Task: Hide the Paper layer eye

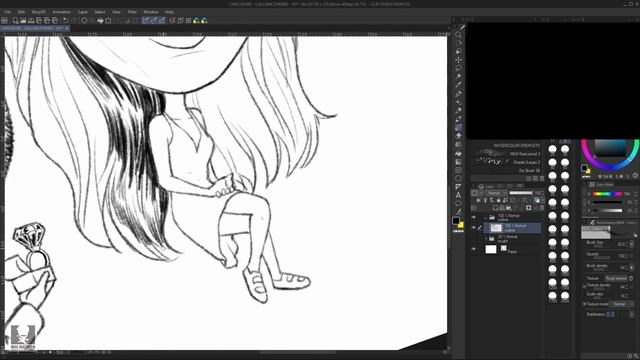Action: [473, 249]
